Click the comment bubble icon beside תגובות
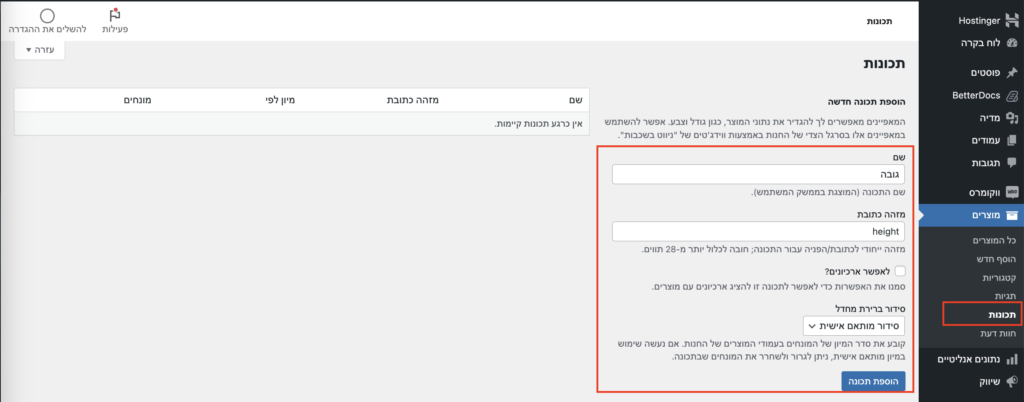This screenshot has height=402, width=1024. click(1012, 162)
